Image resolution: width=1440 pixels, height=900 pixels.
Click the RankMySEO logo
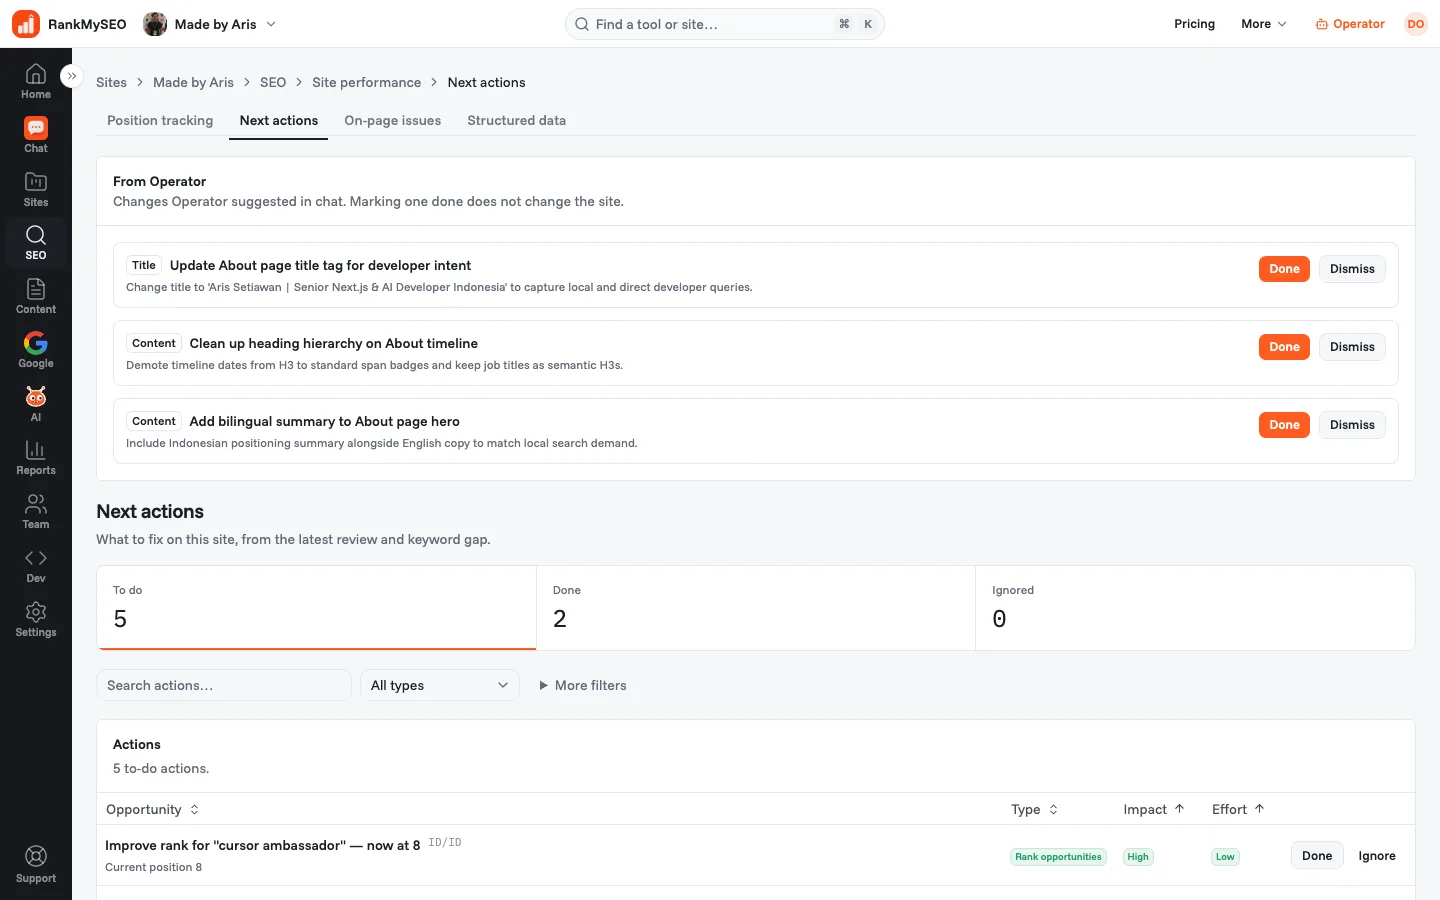(x=69, y=24)
